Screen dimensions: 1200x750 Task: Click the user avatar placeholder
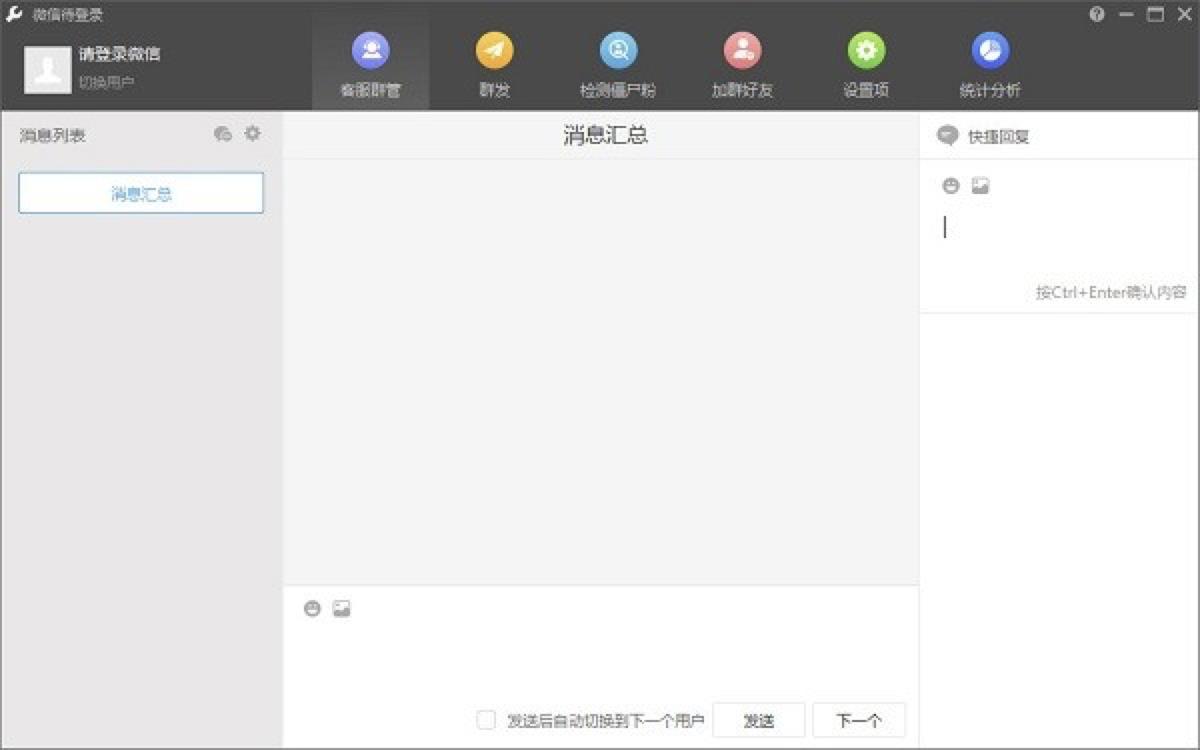pos(47,69)
